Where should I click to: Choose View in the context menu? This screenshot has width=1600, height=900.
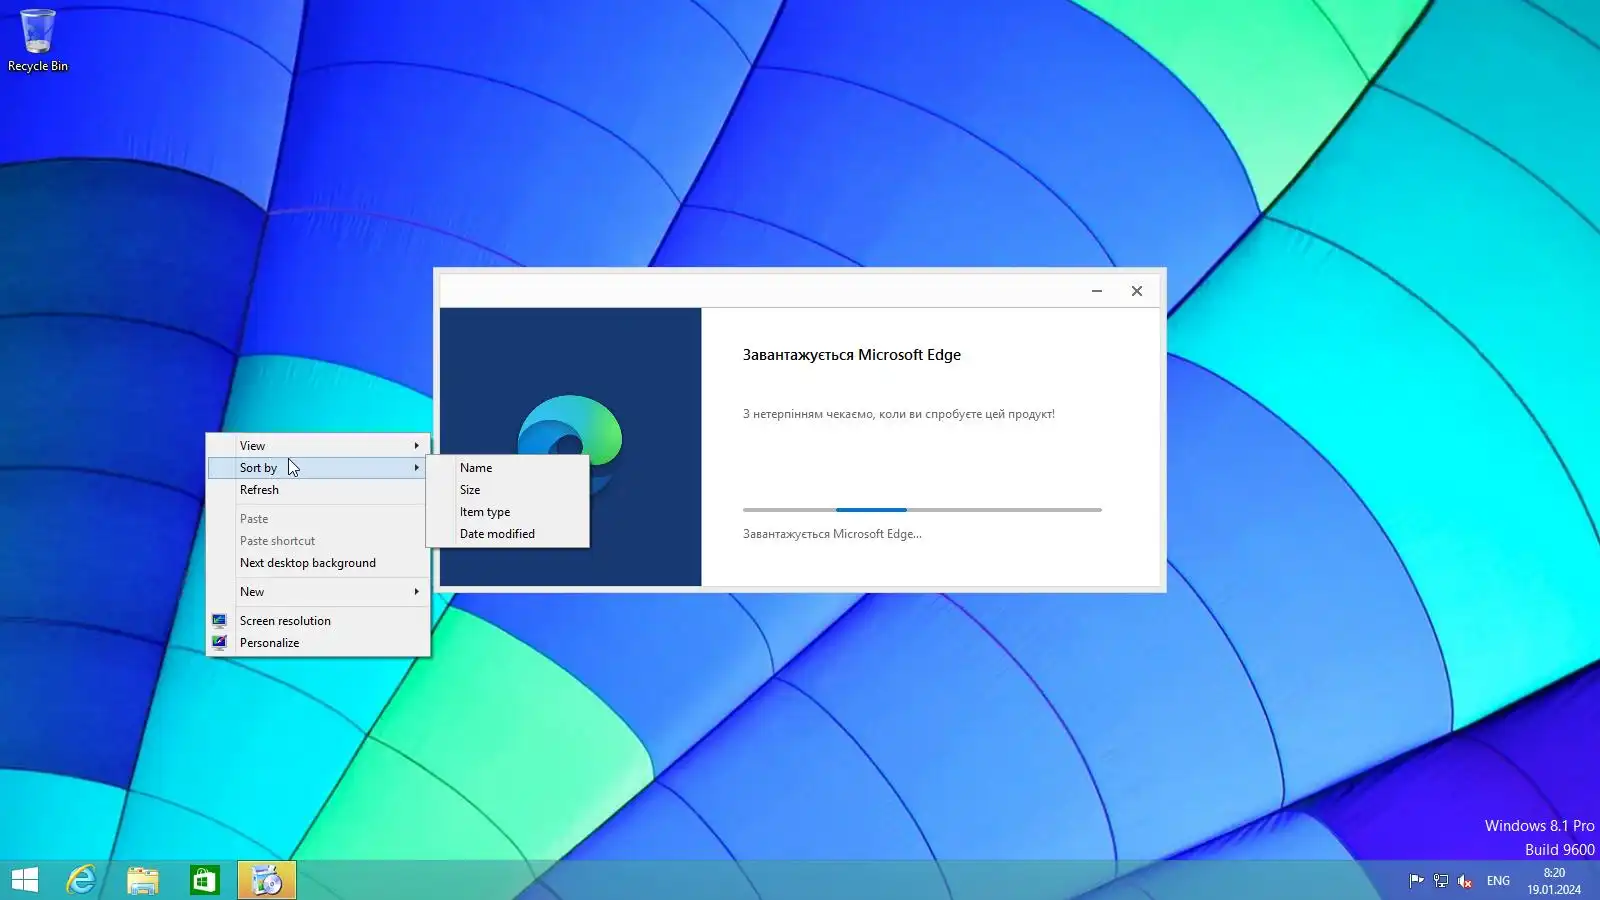(x=318, y=446)
